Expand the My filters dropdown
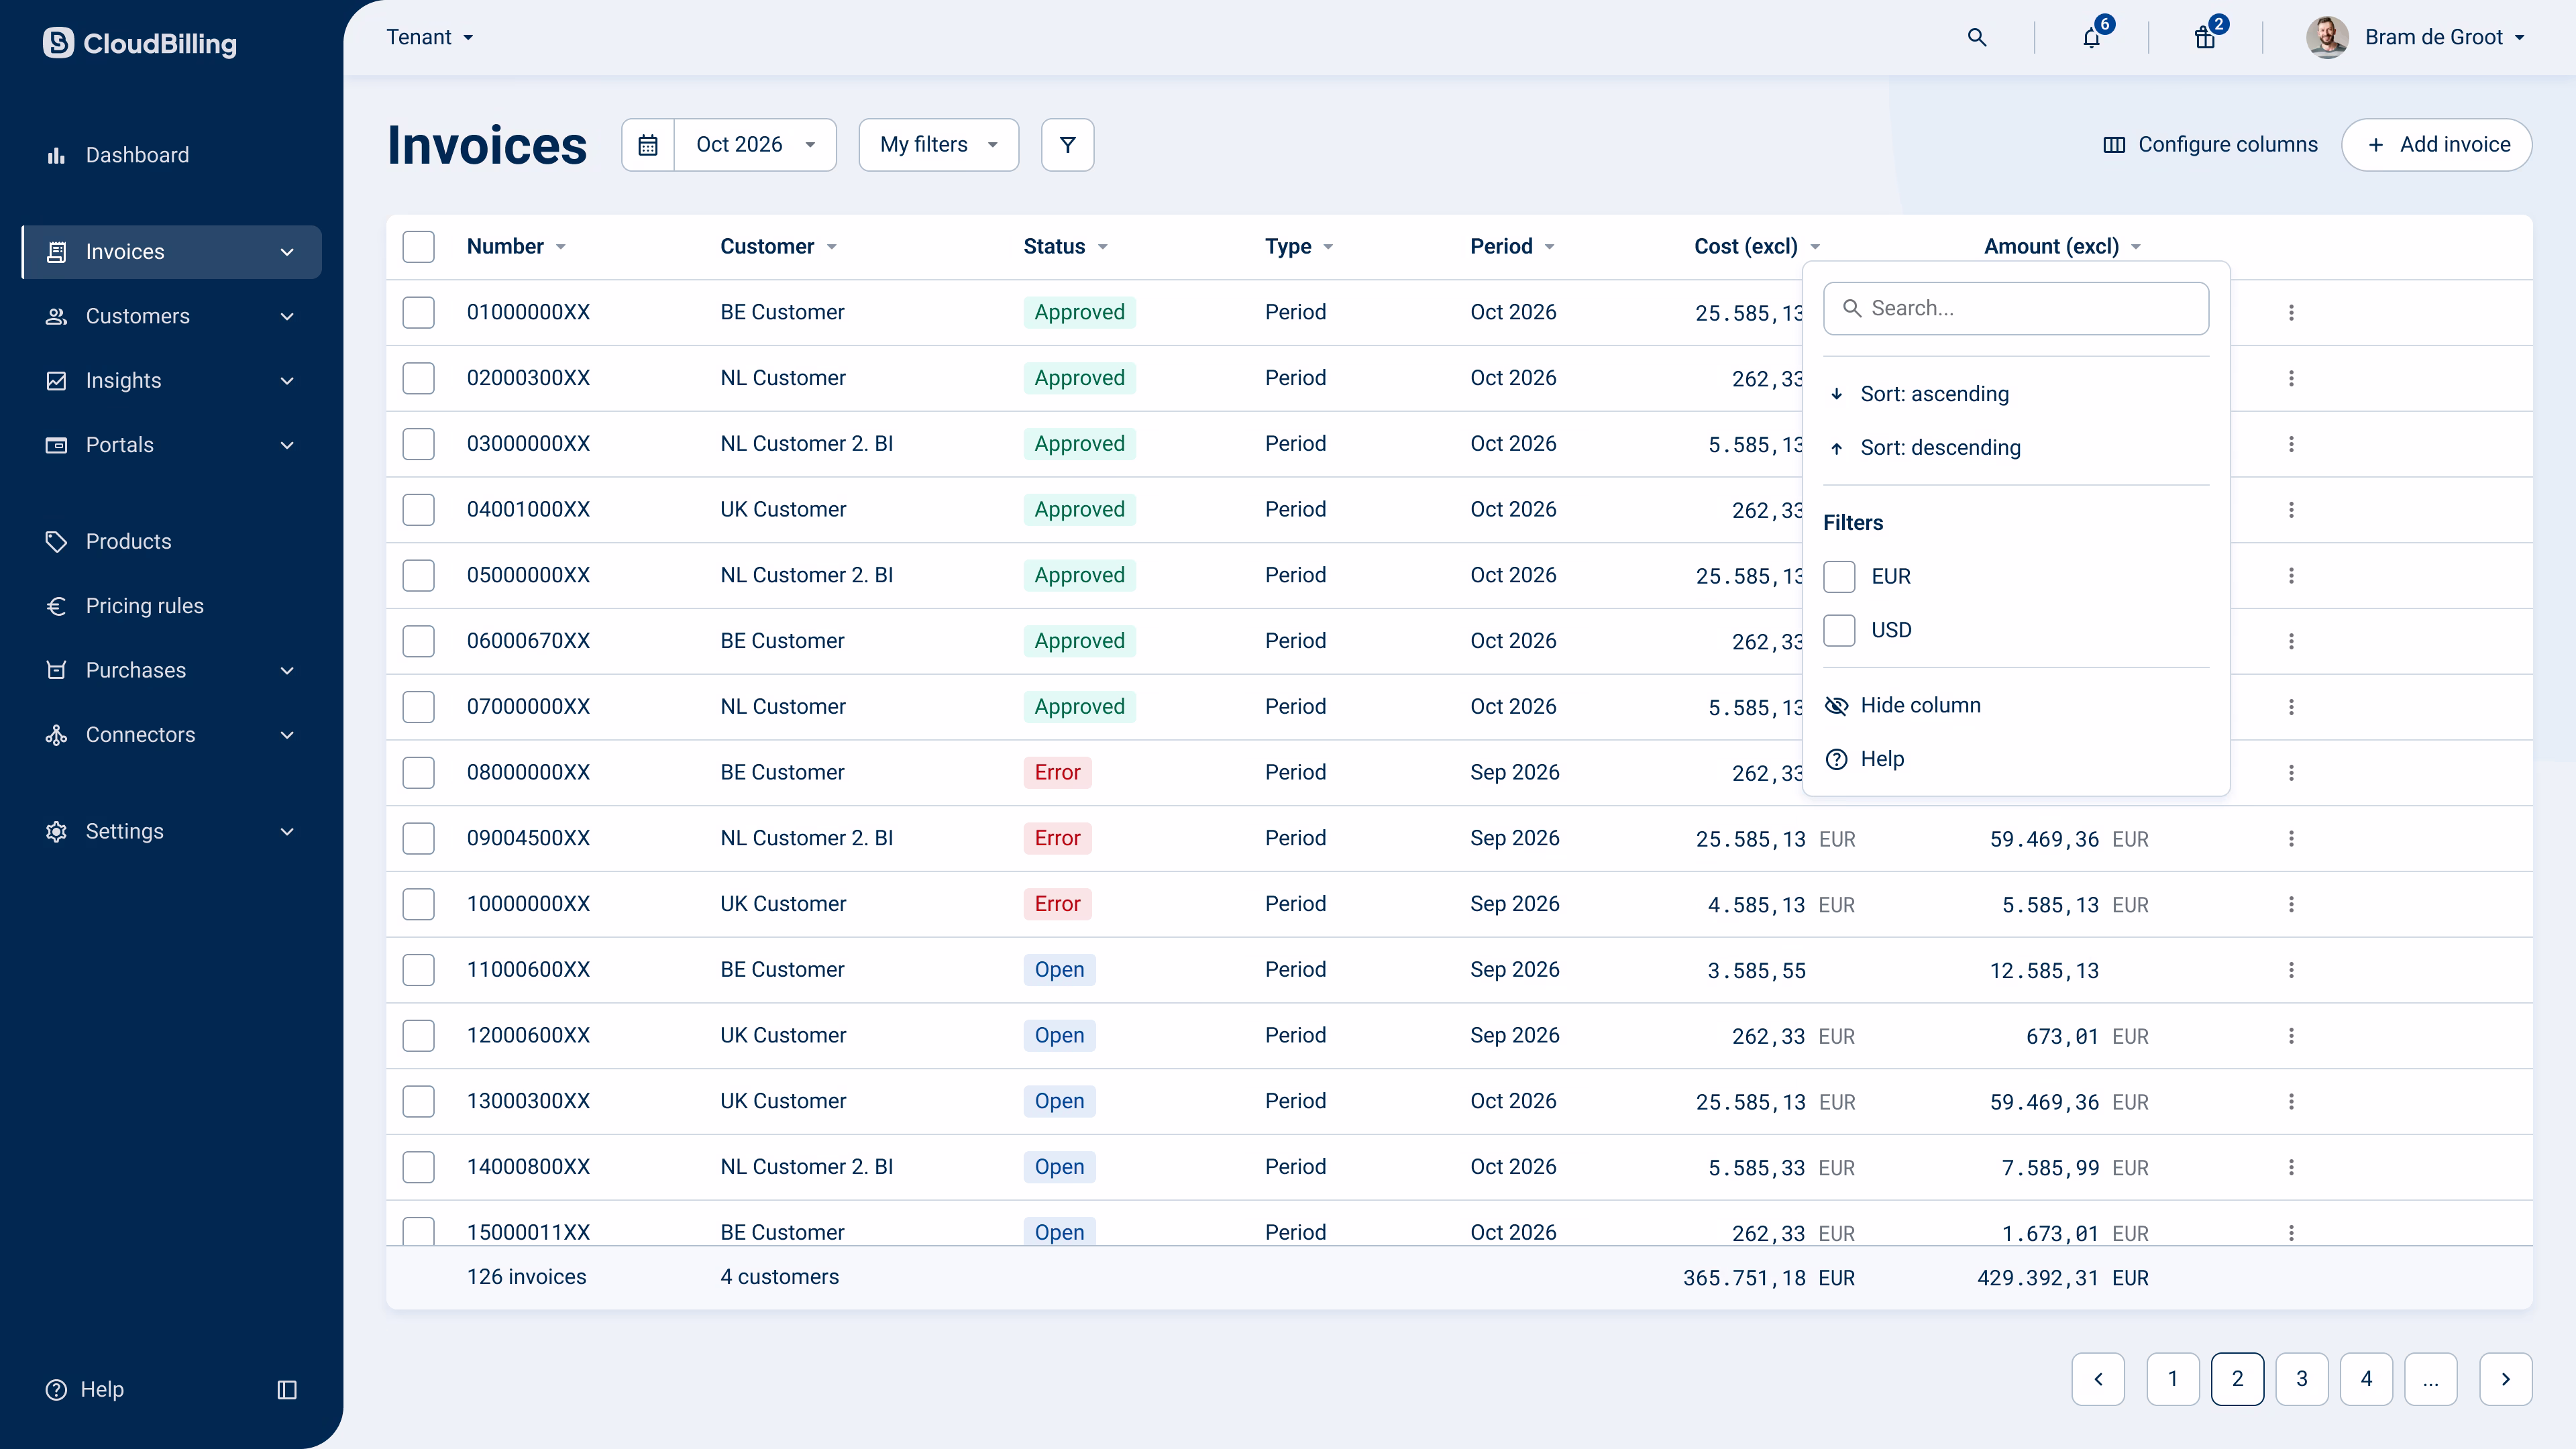The height and width of the screenshot is (1449, 2576). point(938,145)
